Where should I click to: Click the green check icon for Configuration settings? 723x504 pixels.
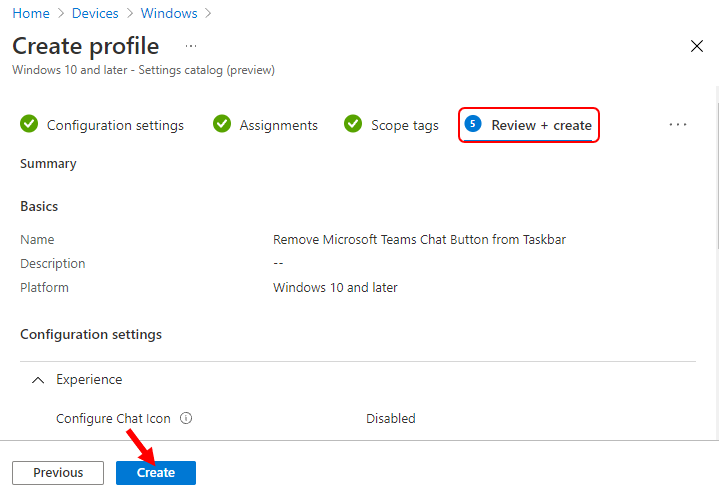point(29,124)
